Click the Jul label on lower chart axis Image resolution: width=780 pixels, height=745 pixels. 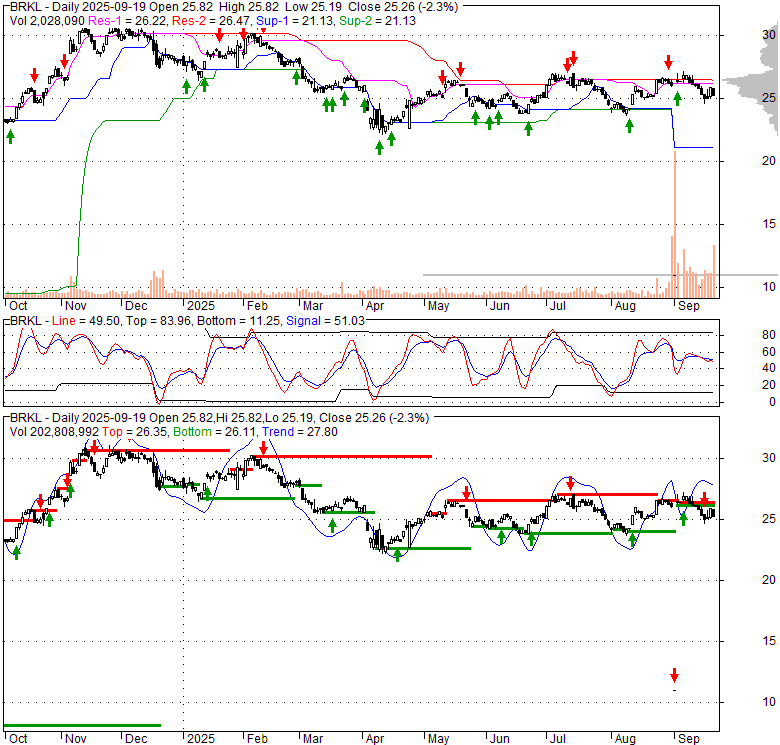click(x=558, y=739)
